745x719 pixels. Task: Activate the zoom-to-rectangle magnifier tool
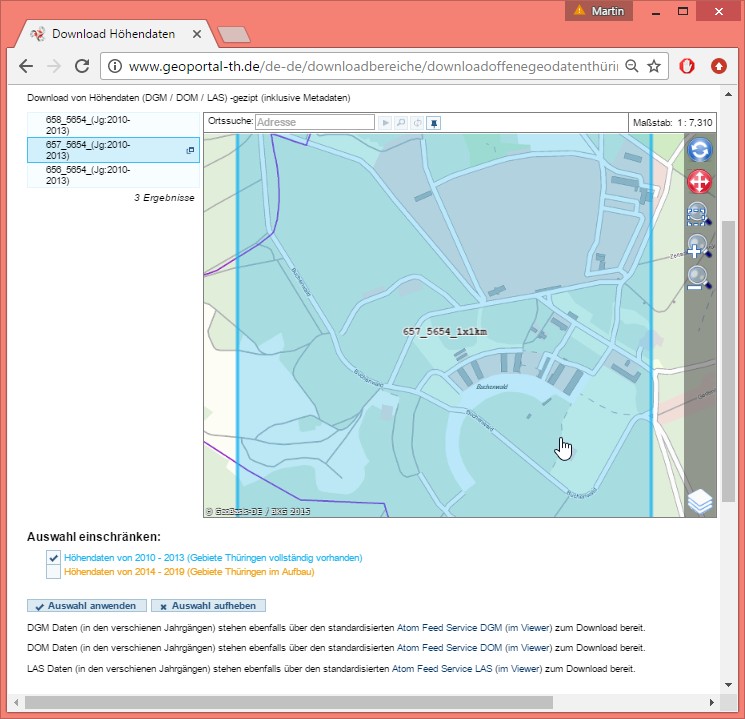698,214
